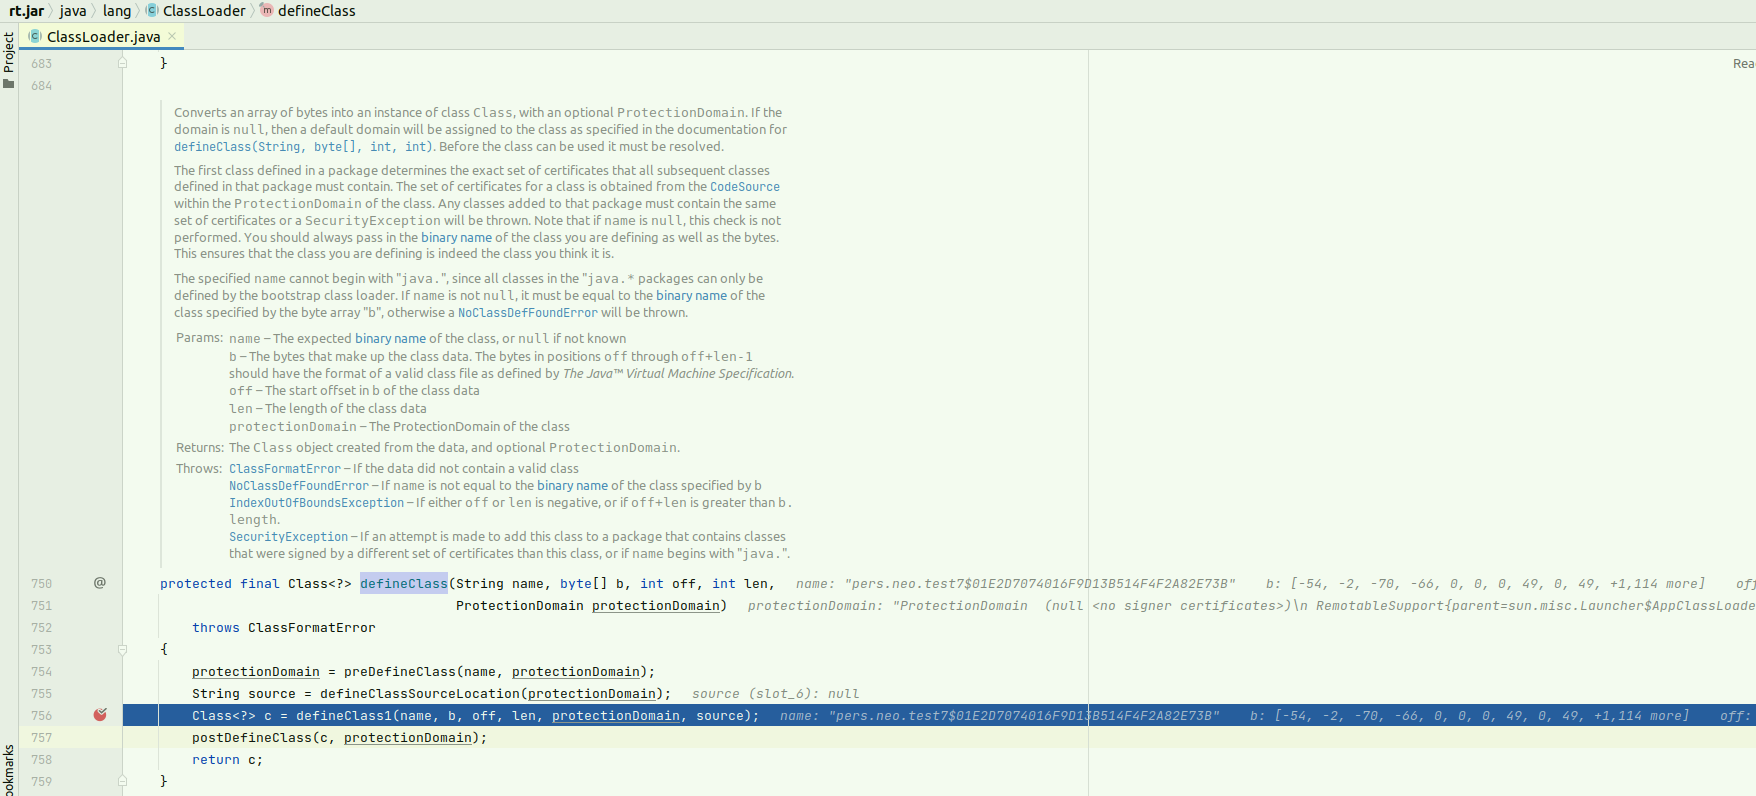
Task: Click the ClassLoader breadcrumb item
Action: point(204,11)
